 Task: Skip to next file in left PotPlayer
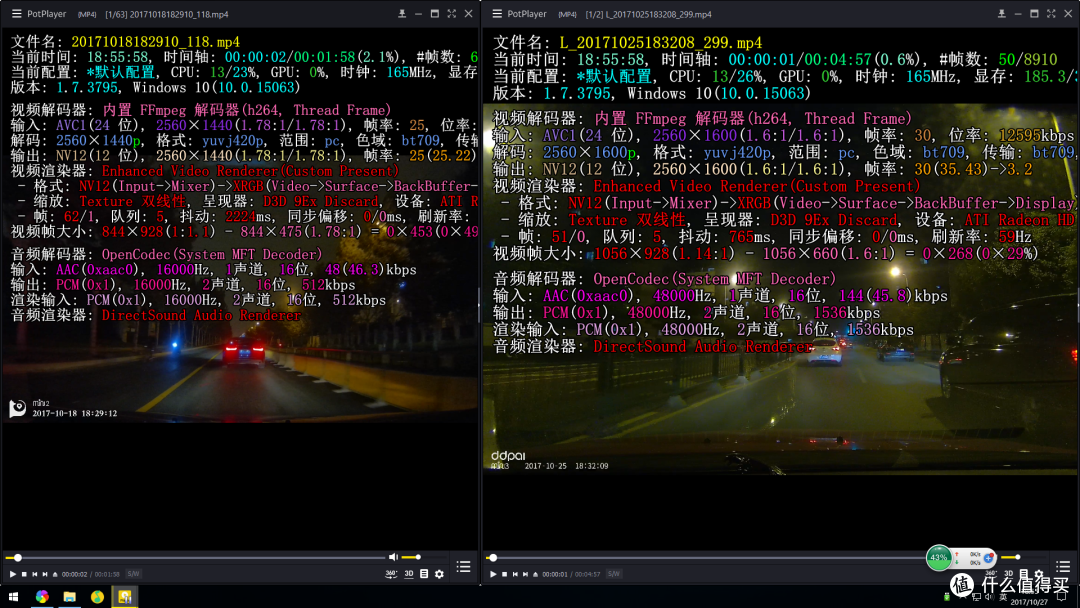(x=45, y=574)
